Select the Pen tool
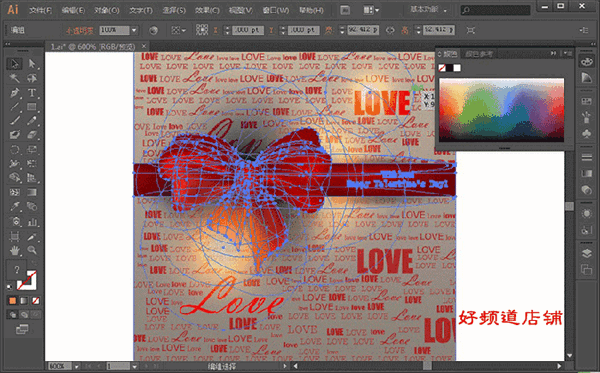 point(14,93)
